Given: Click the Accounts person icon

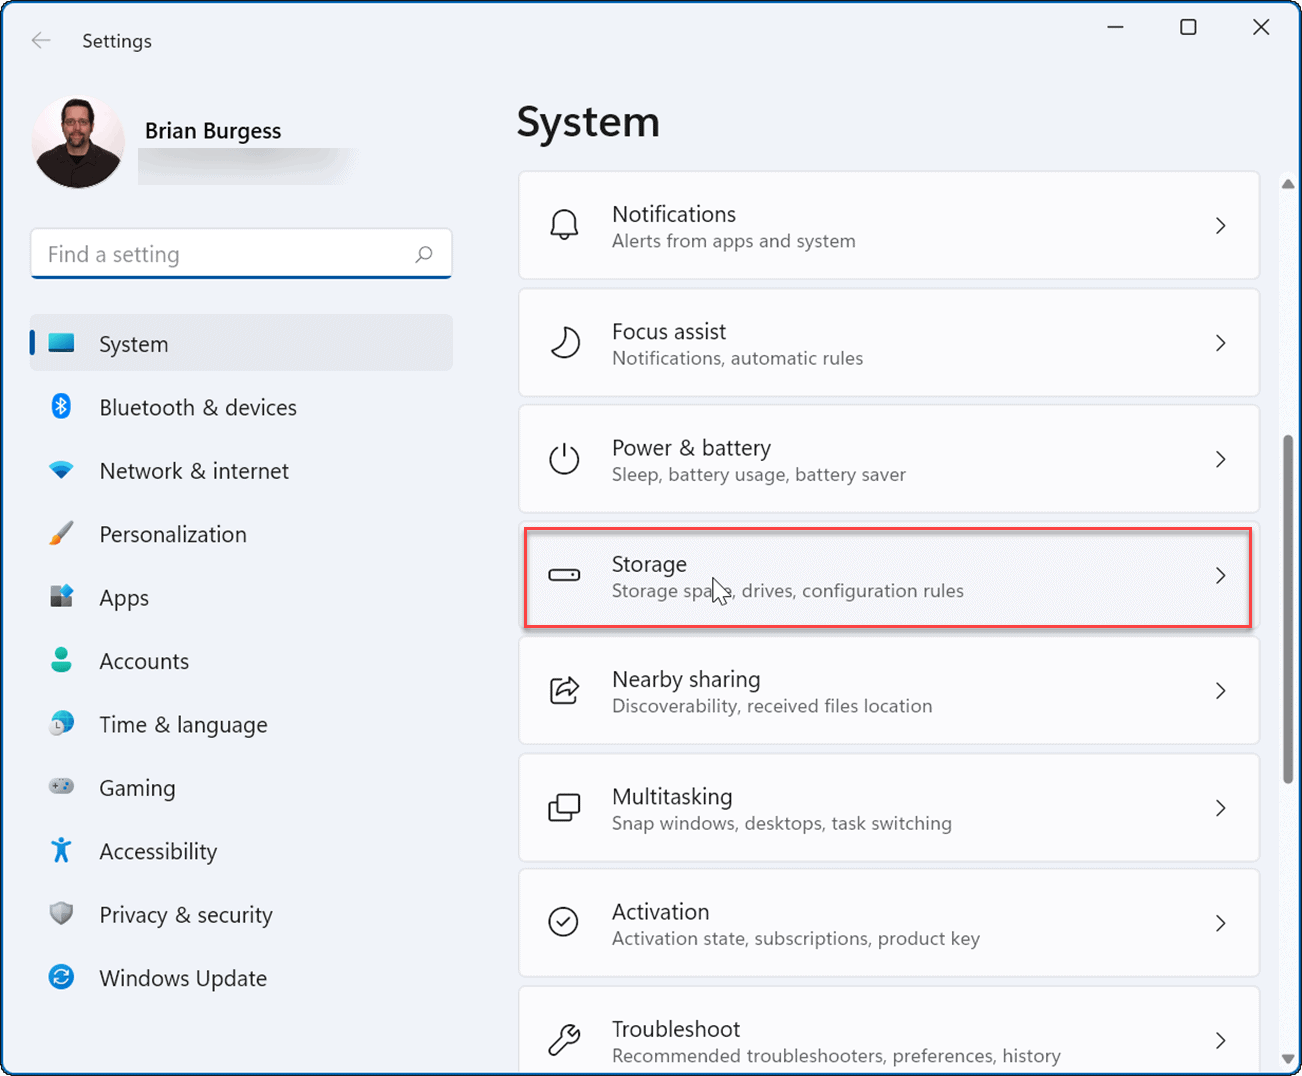Looking at the screenshot, I should tap(60, 660).
